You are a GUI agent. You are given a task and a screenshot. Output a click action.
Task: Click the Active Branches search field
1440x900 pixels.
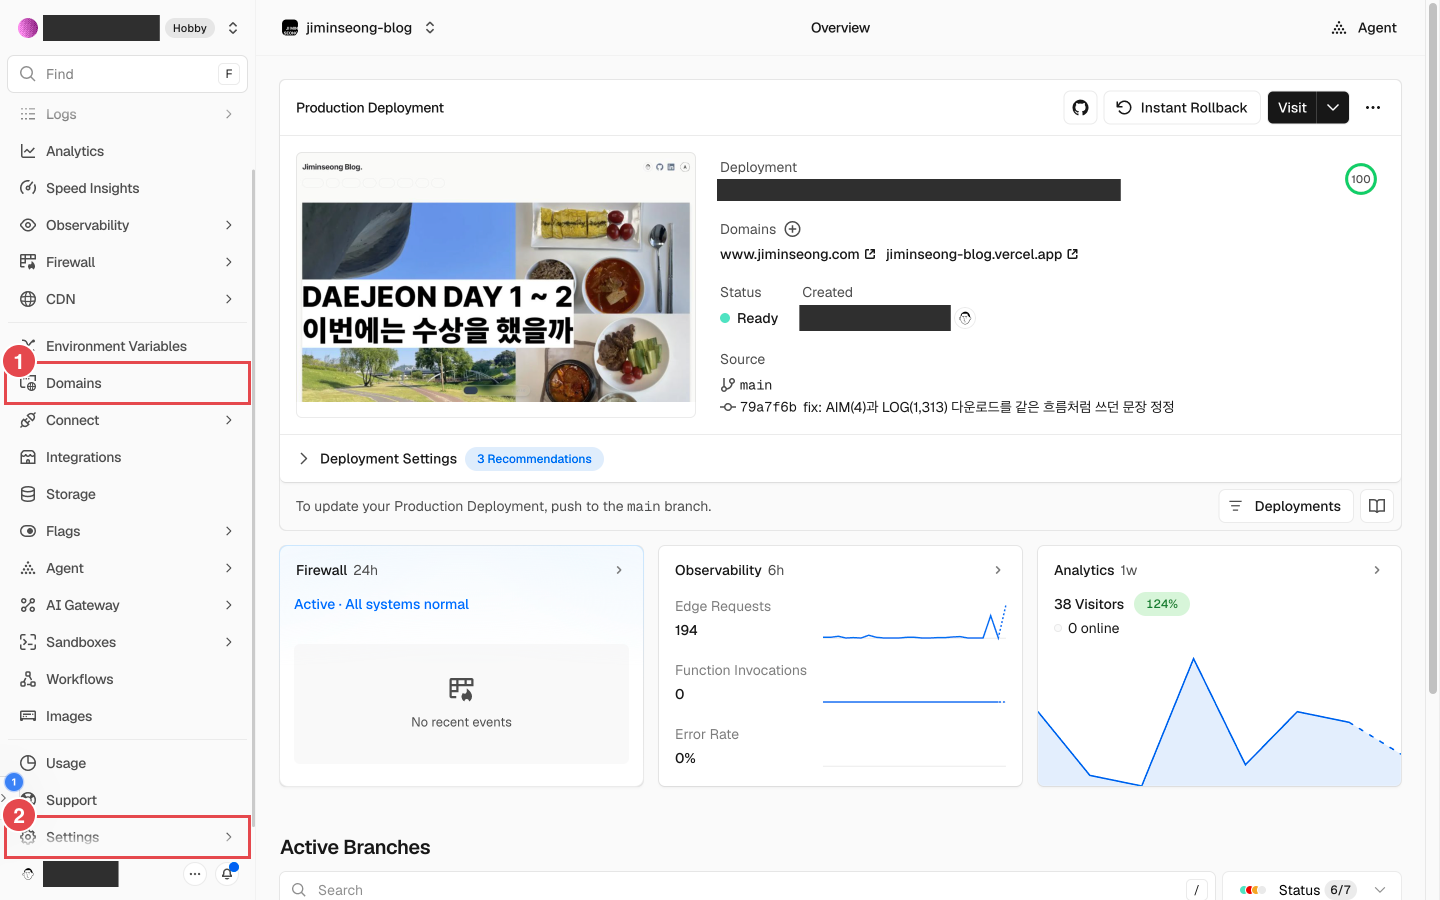(747, 889)
